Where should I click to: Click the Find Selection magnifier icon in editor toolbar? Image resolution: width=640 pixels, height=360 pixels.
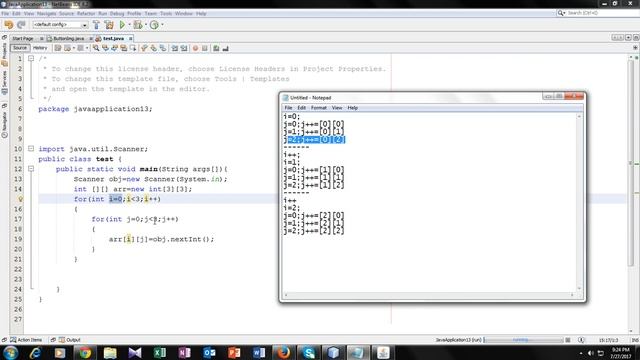pyautogui.click(x=96, y=48)
